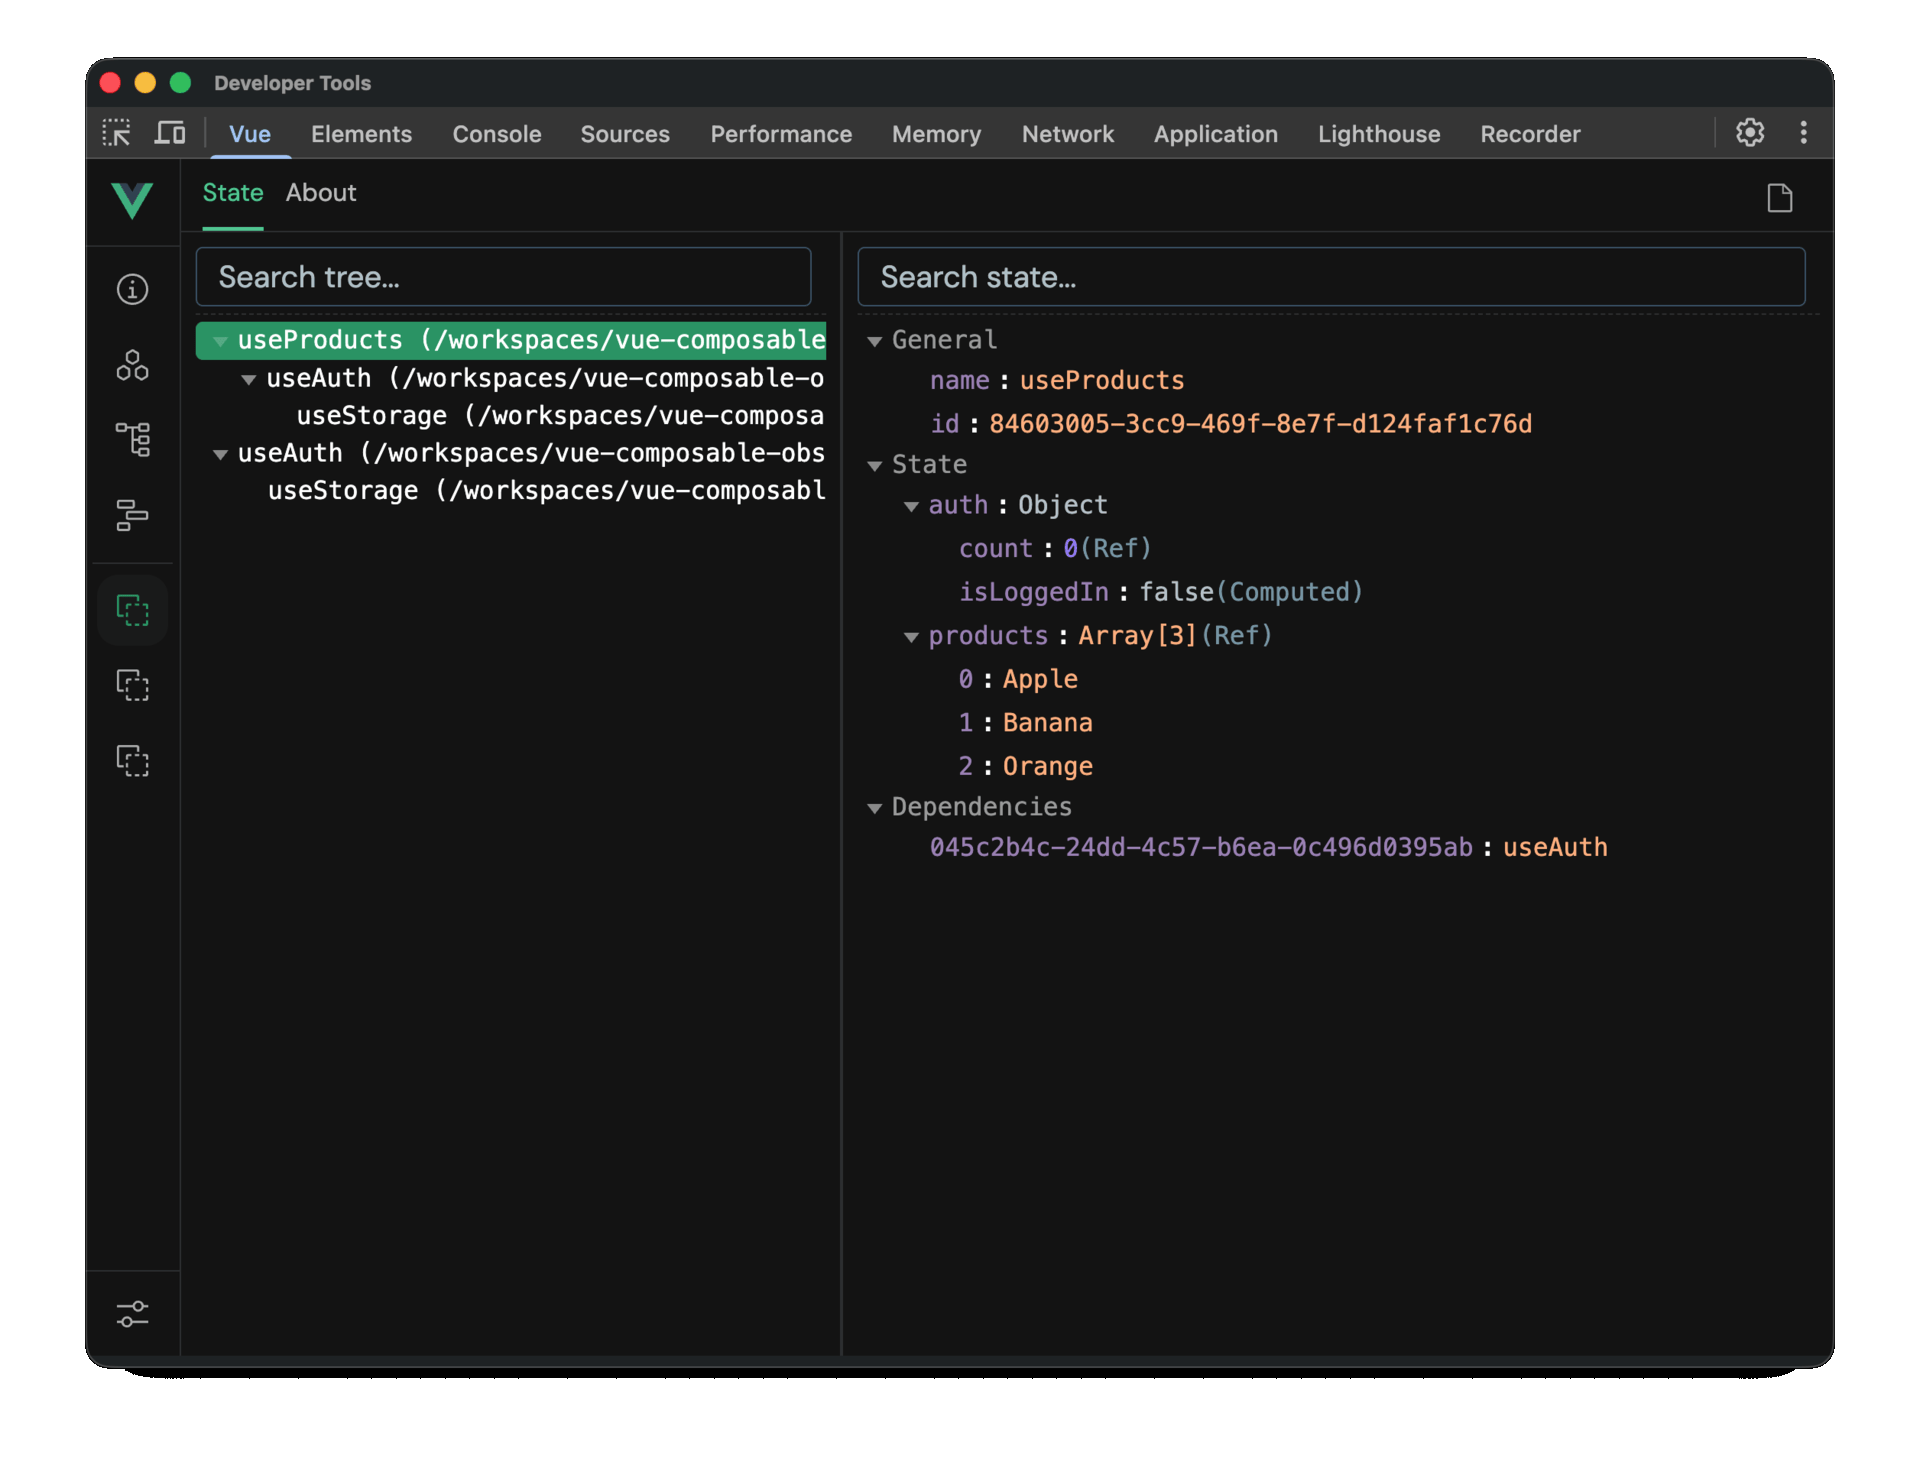Open the Sources tab
1920x1481 pixels.
tap(625, 134)
